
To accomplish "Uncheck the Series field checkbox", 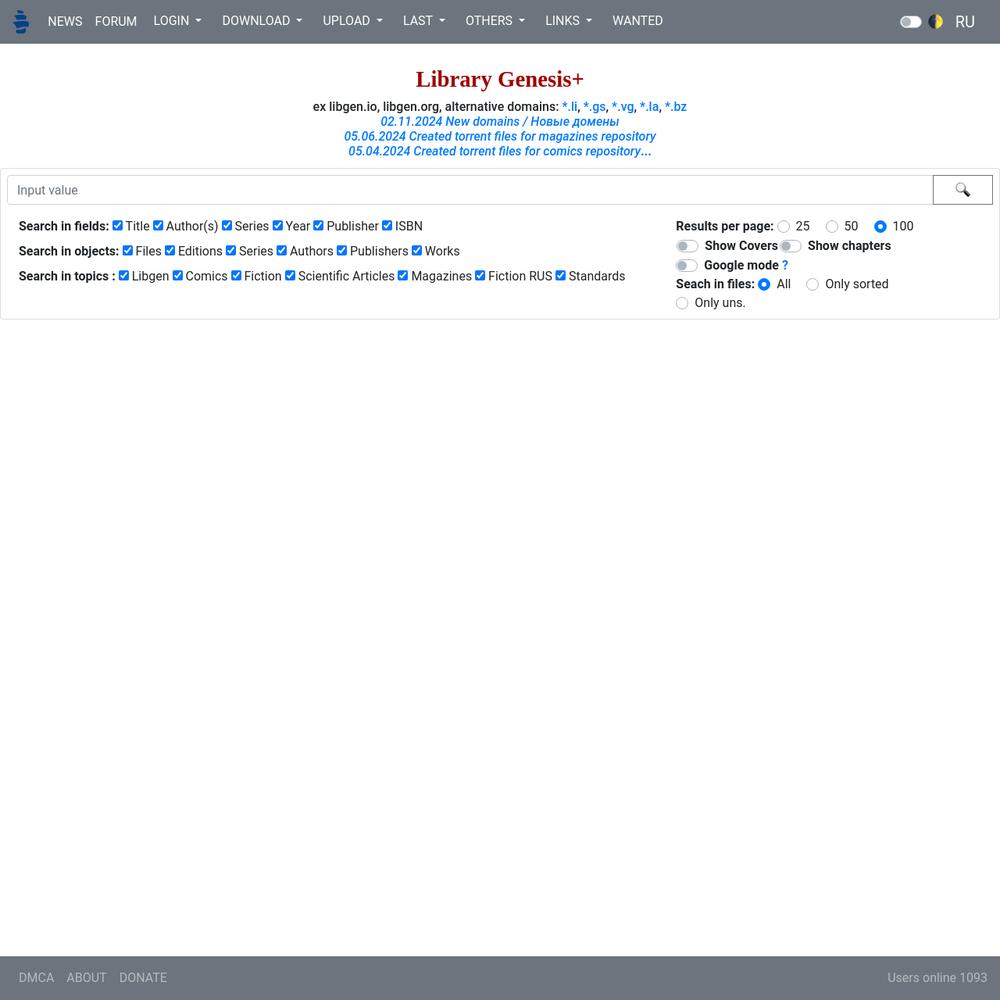I will [x=226, y=226].
